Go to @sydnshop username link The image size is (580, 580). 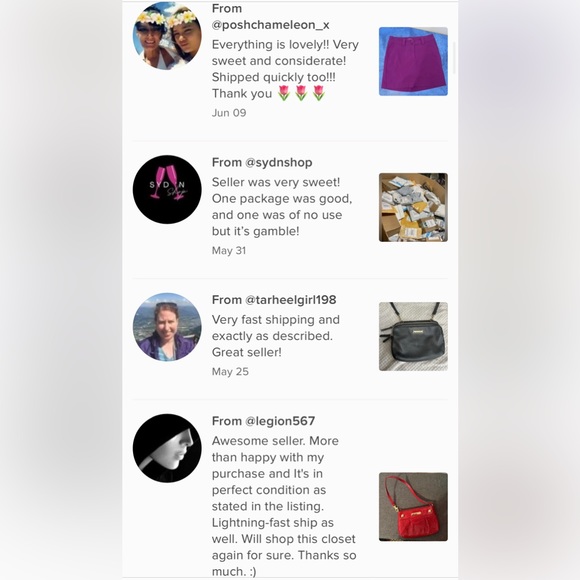(279, 162)
